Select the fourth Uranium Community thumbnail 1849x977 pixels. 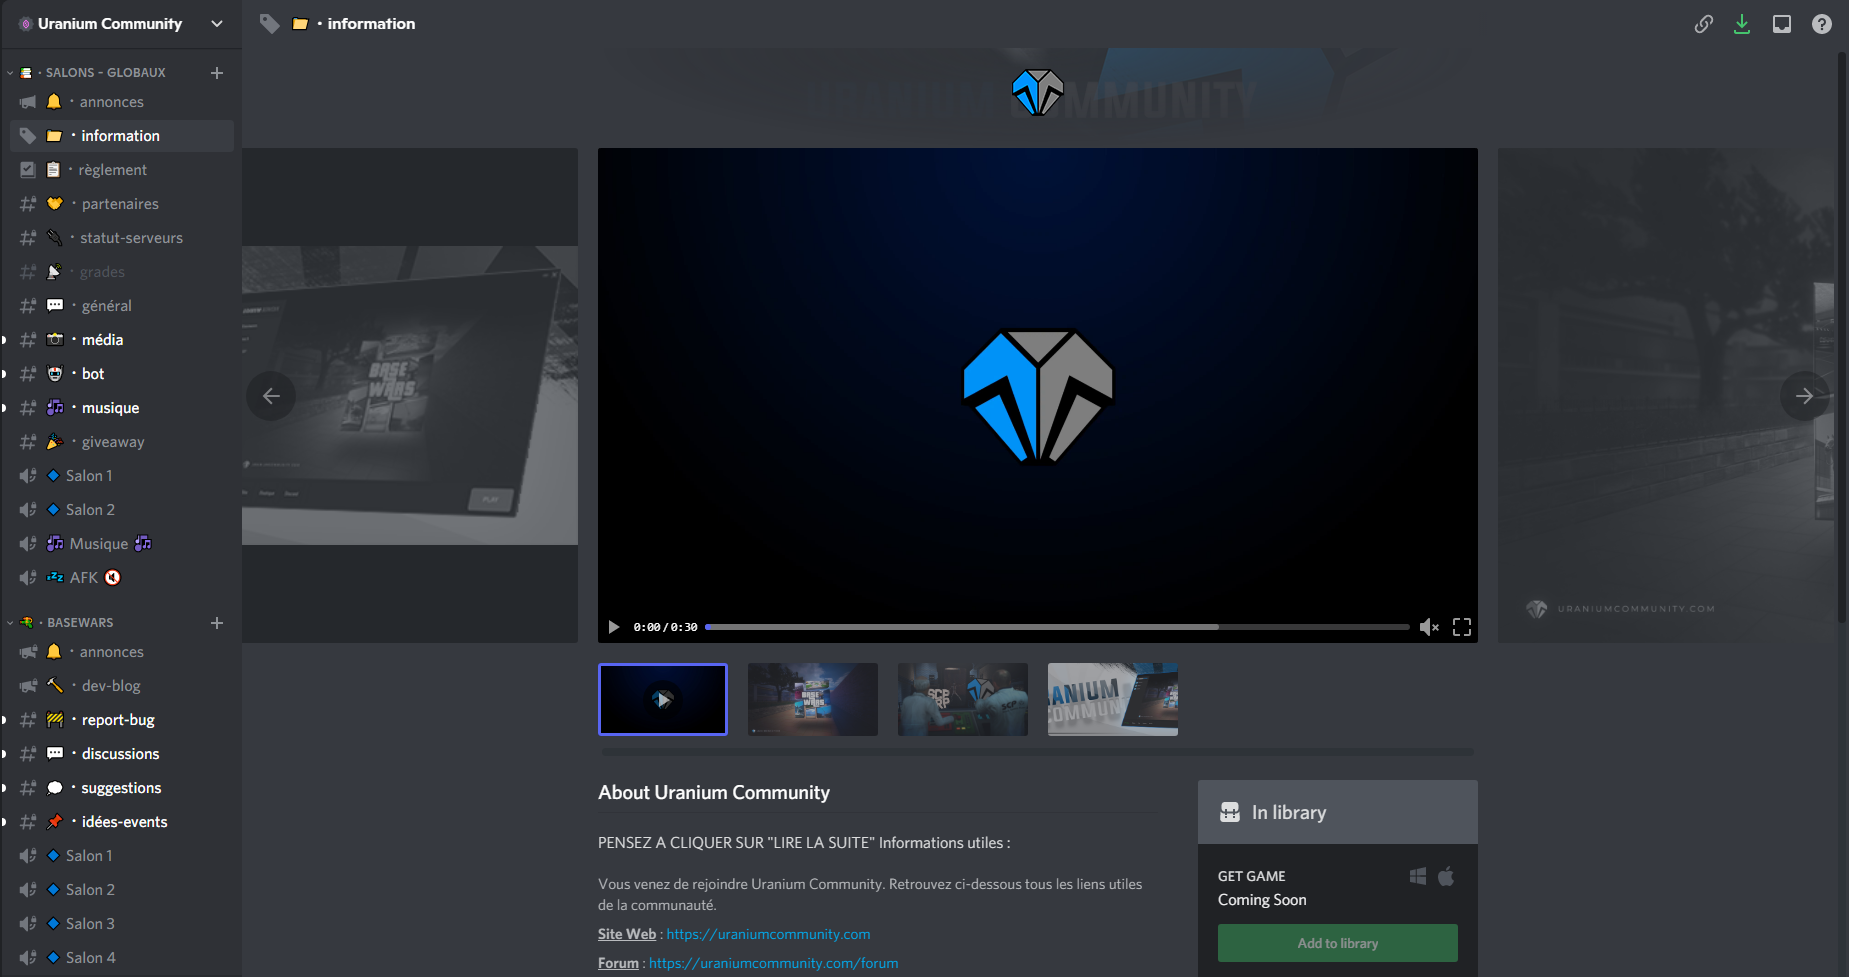[x=1113, y=699]
